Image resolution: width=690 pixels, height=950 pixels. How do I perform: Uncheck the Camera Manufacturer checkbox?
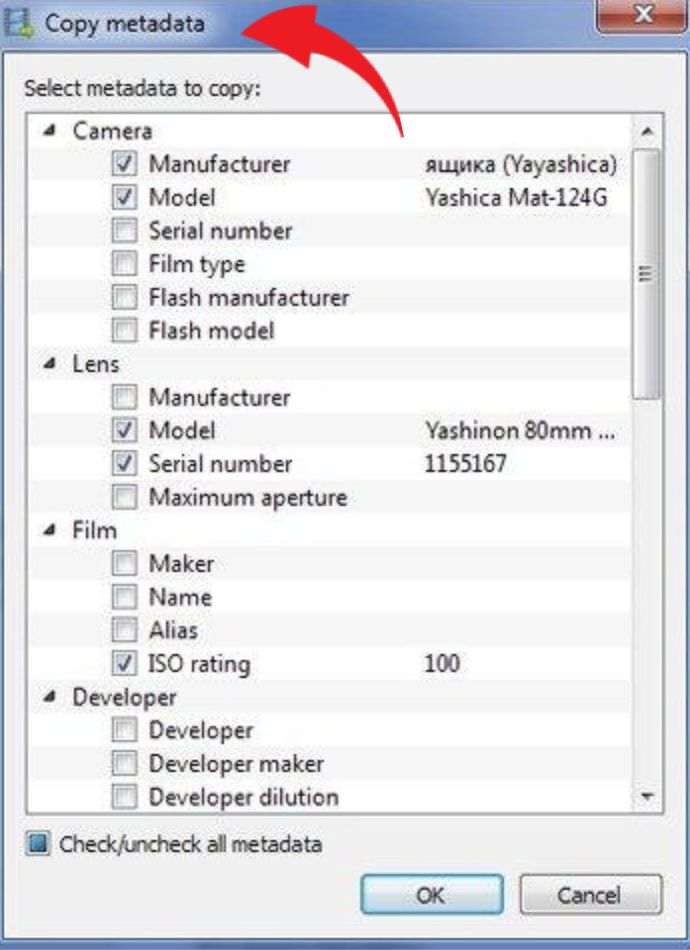tap(124, 164)
